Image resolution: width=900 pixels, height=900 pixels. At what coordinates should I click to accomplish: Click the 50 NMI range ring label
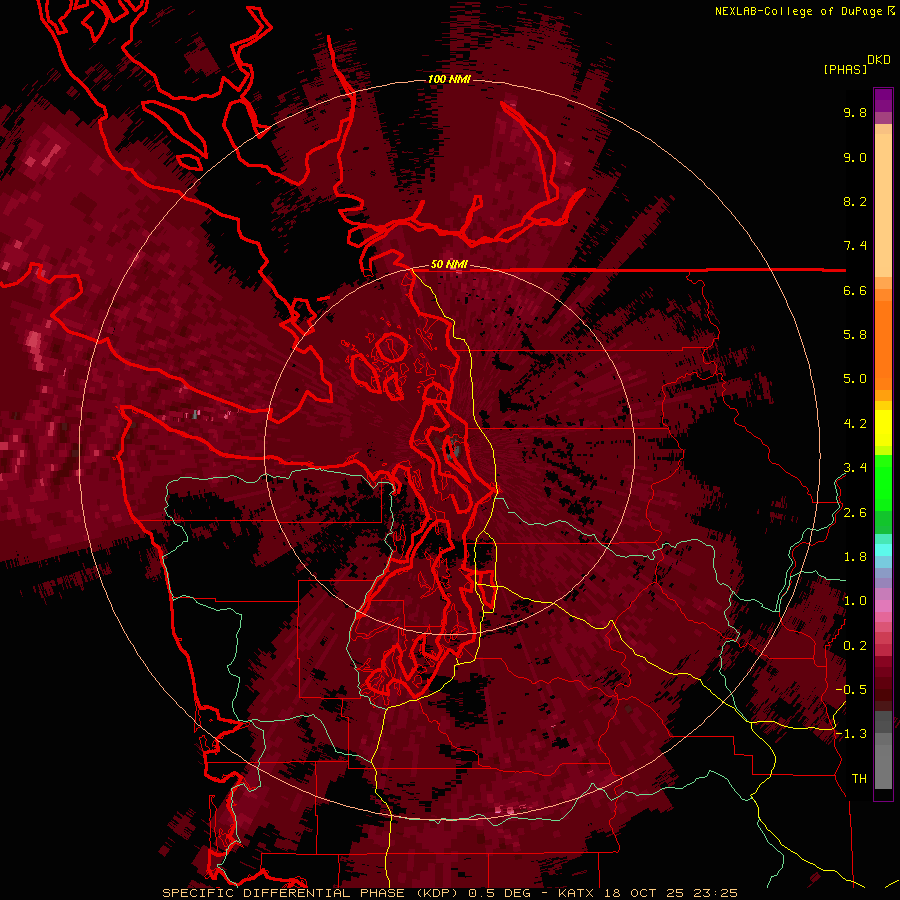click(x=449, y=265)
